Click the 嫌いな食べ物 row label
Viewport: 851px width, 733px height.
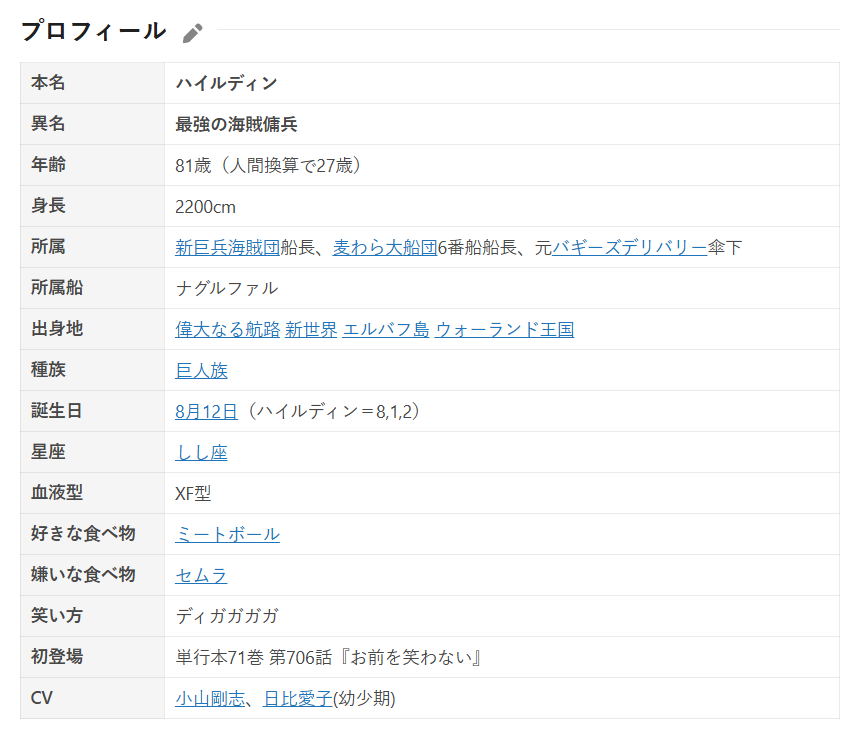coord(83,575)
